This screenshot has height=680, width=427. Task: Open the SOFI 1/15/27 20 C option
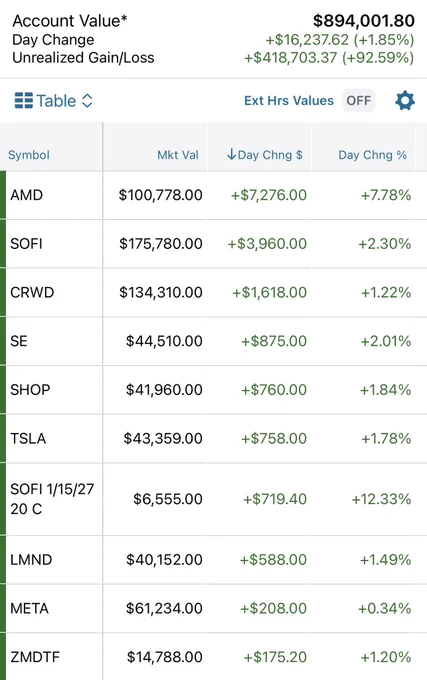point(213,499)
